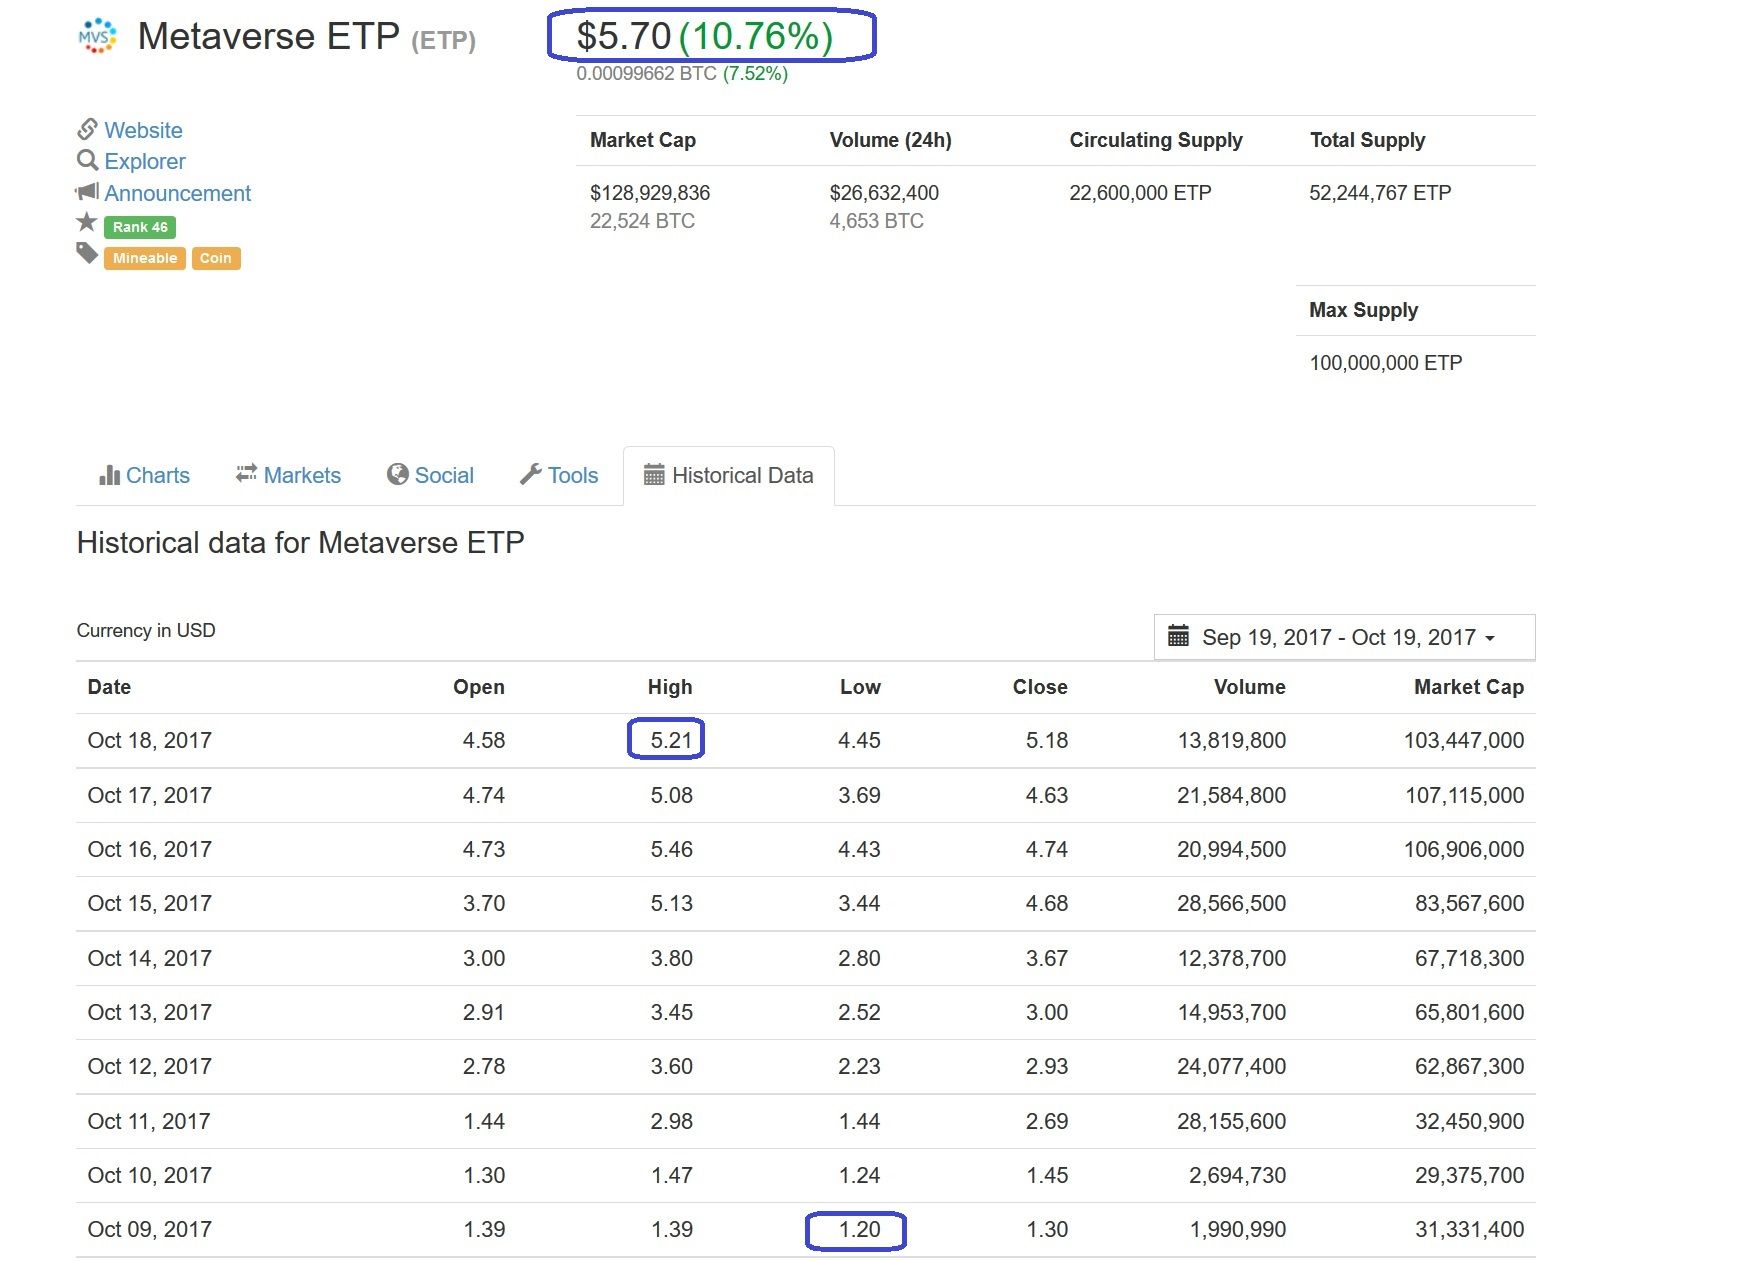The height and width of the screenshot is (1261, 1739).
Task: Click the 106,906,000 market cap cell
Action: coord(1464,850)
